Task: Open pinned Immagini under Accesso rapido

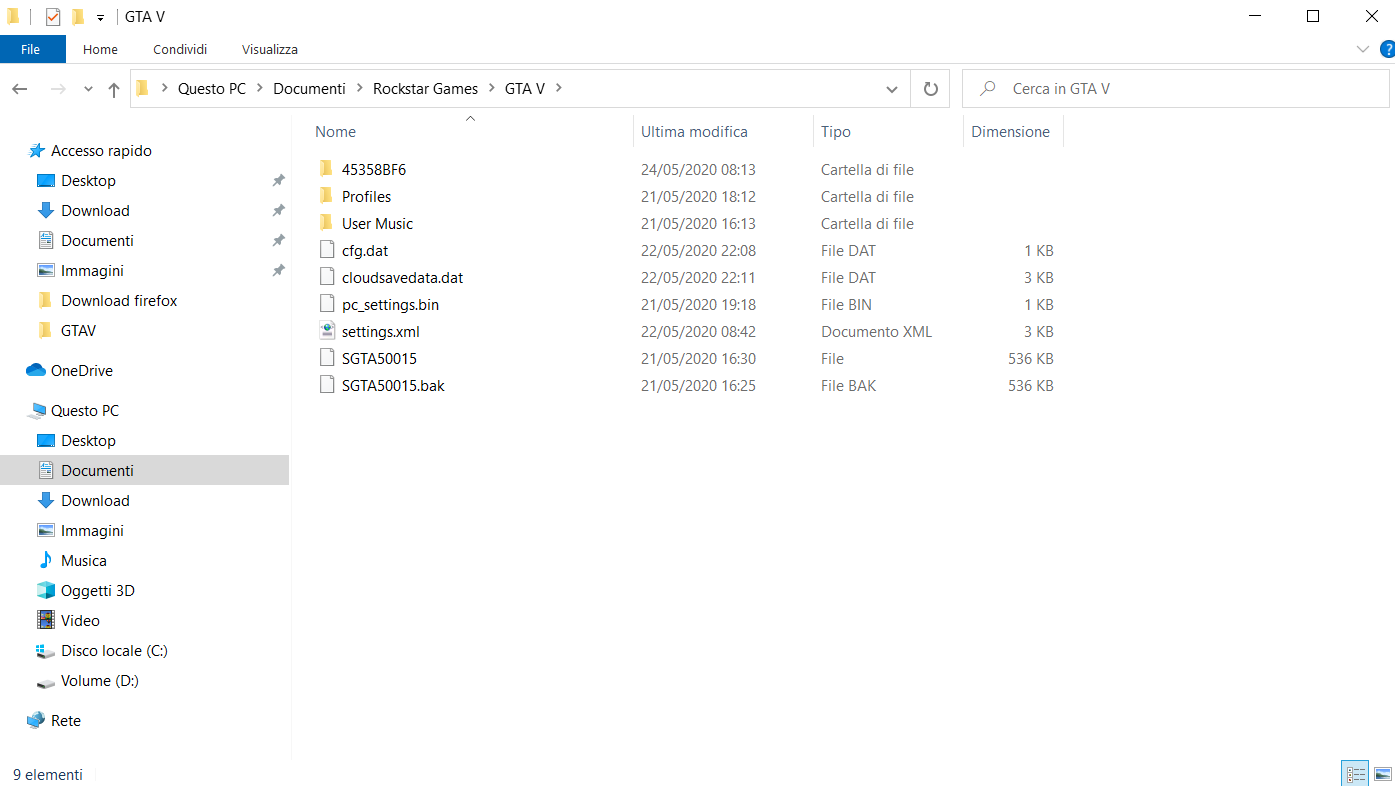Action: pyautogui.click(x=92, y=271)
